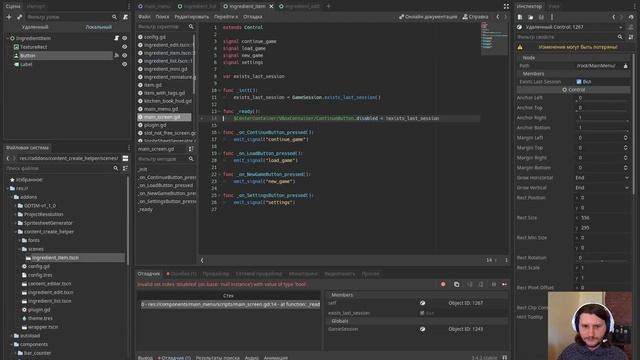Switch to Сцена dock tab
640x360 pixels.
click(13, 6)
